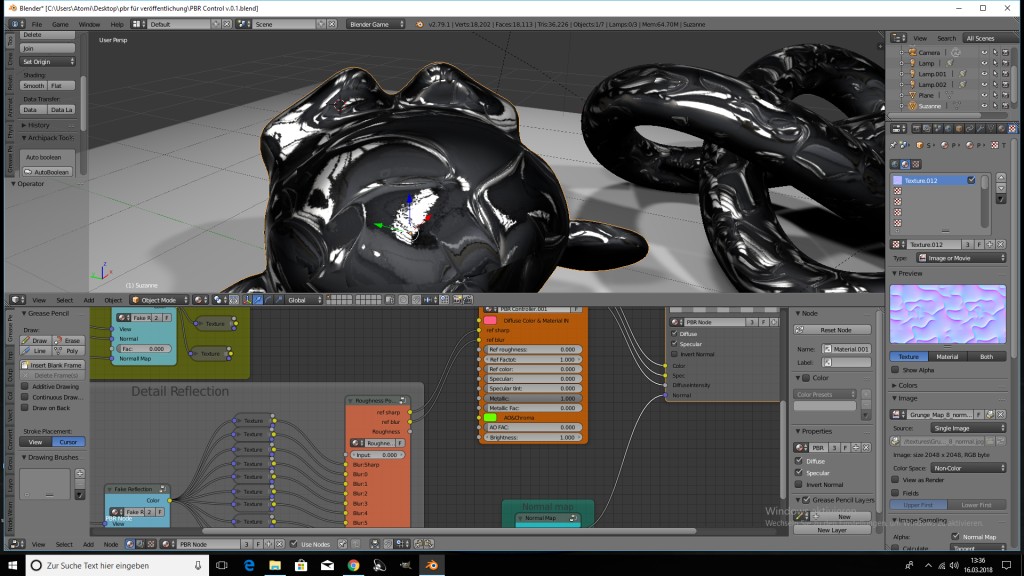This screenshot has height=576, width=1024.
Task: Click the pink Diffuse Color swatch on PBR Controller
Action: point(490,320)
